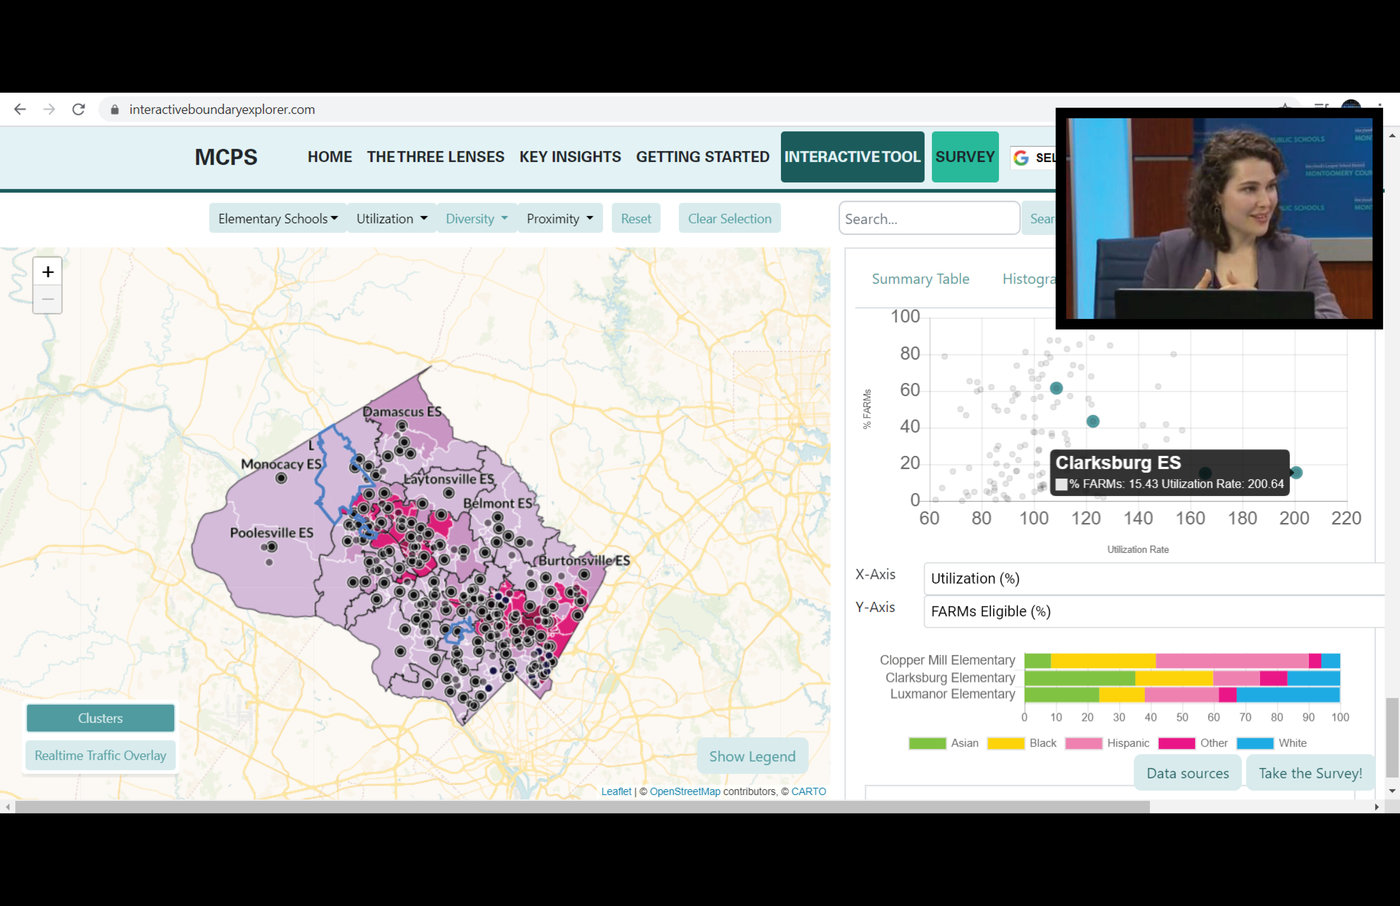Reload the page with the refresh icon

tap(78, 108)
